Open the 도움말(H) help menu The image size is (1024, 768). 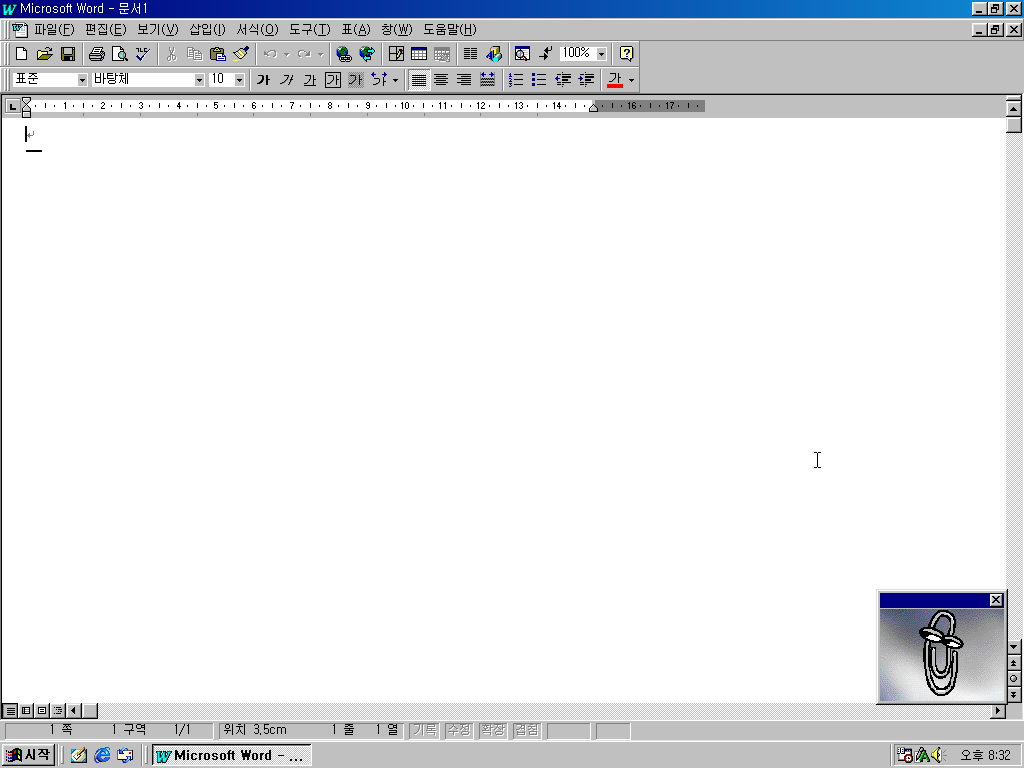450,29
